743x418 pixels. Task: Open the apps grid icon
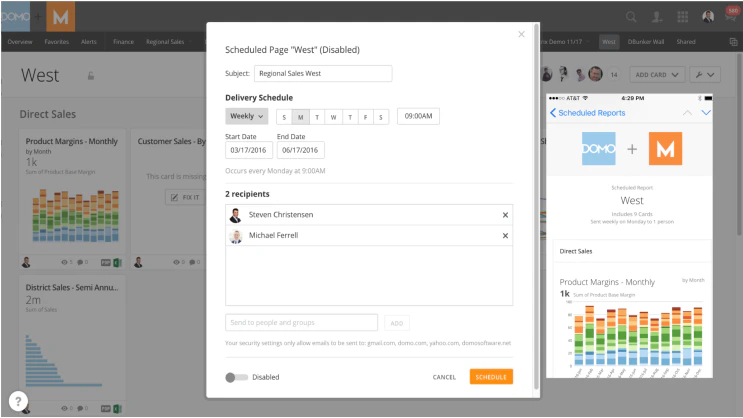[x=682, y=17]
